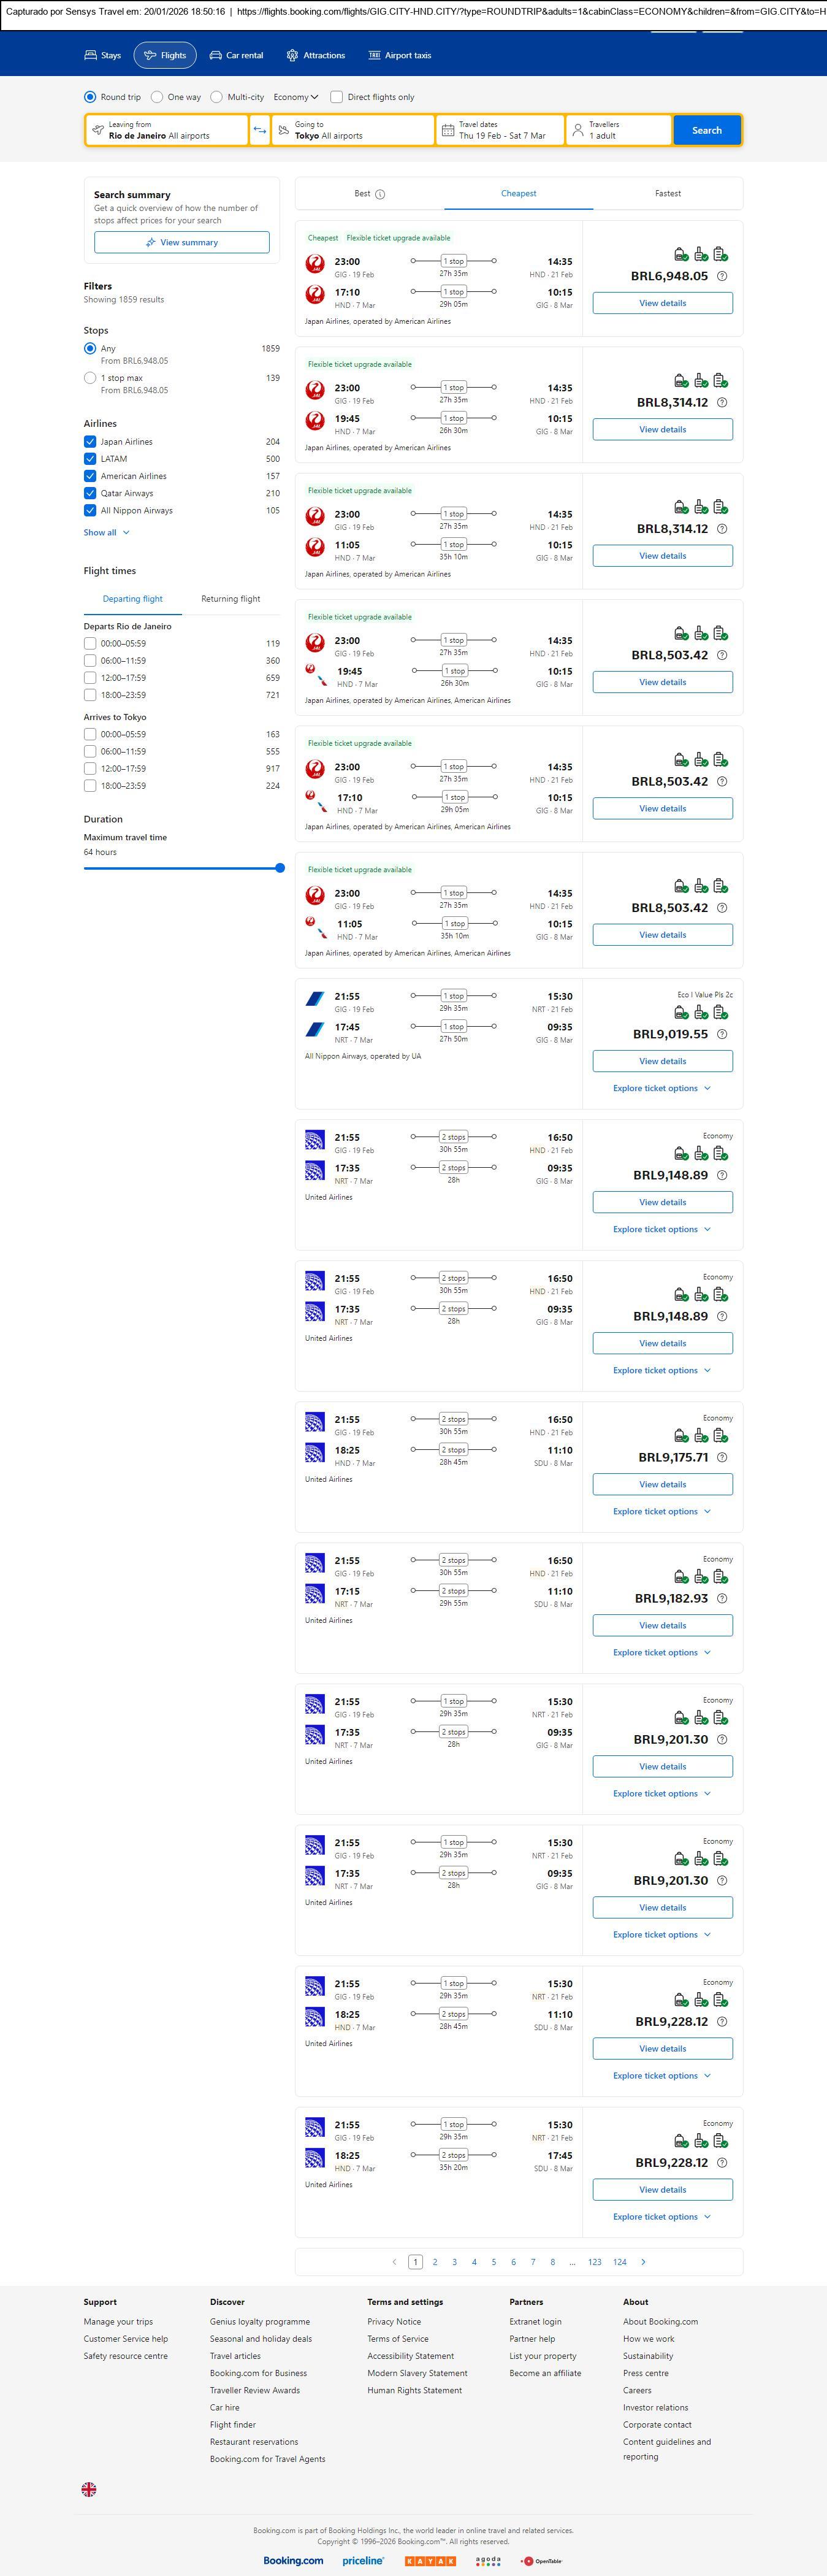The image size is (827, 2576).
Task: Select the One way radio button
Action: click(x=157, y=97)
